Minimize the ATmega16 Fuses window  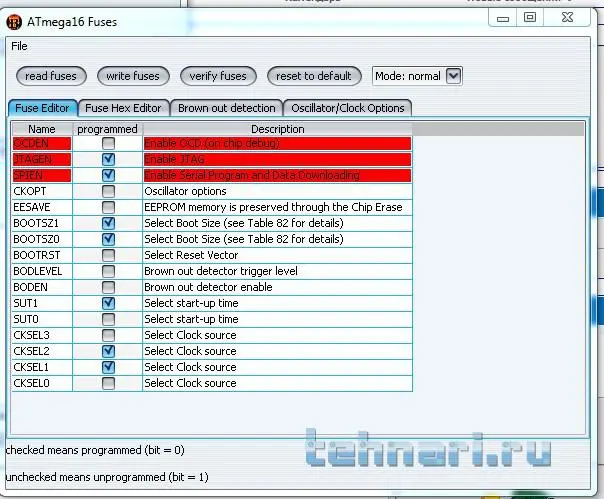coord(503,18)
